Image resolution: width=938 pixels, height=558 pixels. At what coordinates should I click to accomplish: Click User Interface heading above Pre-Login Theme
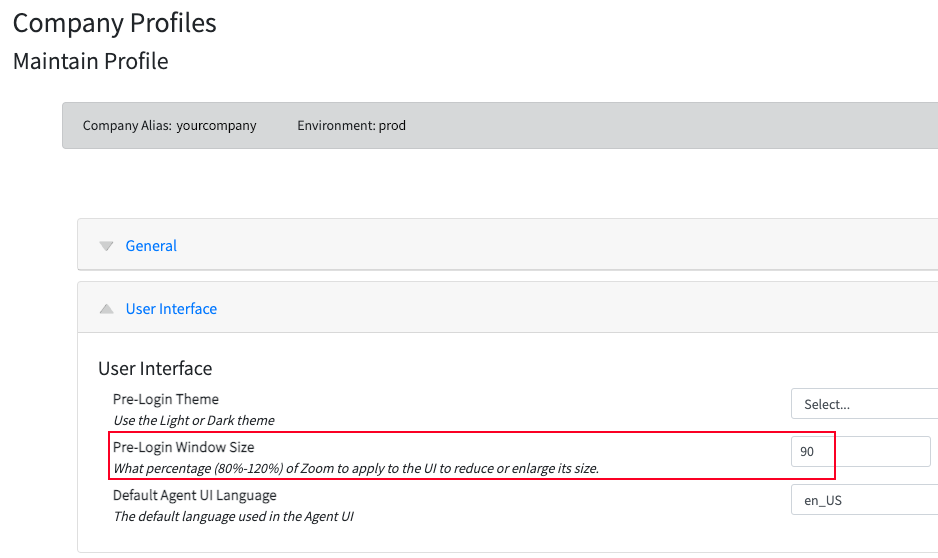pyautogui.click(x=155, y=368)
